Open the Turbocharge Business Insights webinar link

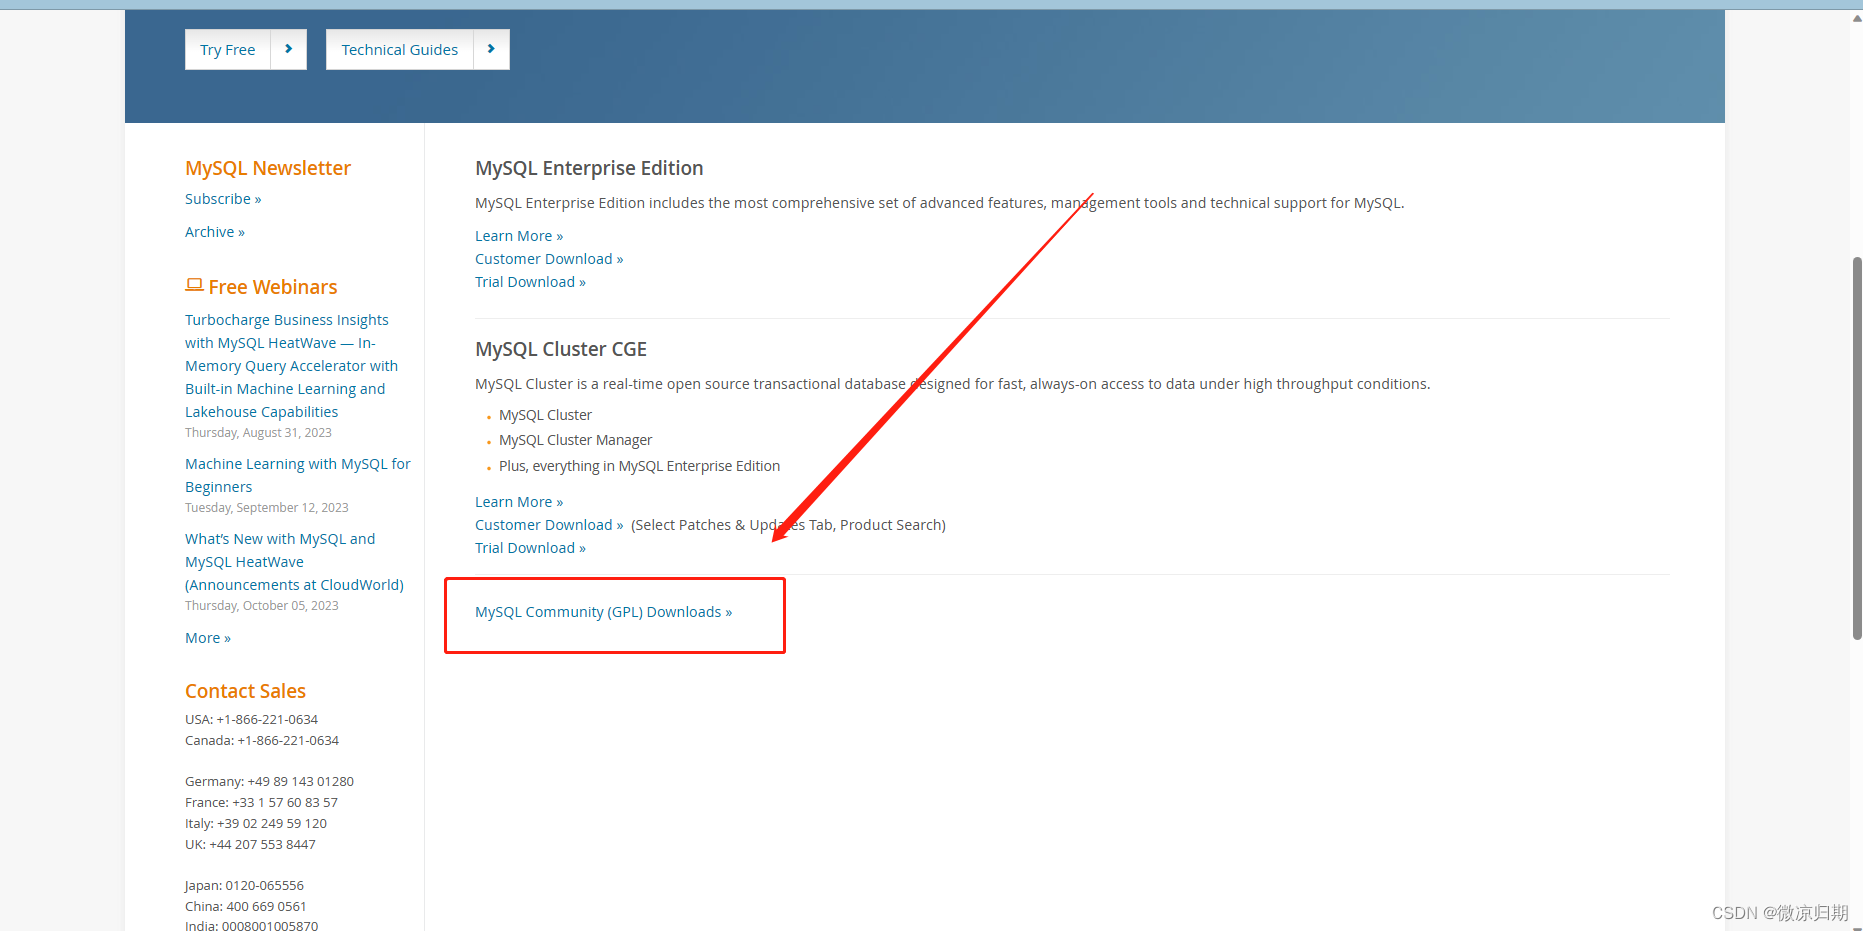pyautogui.click(x=291, y=366)
